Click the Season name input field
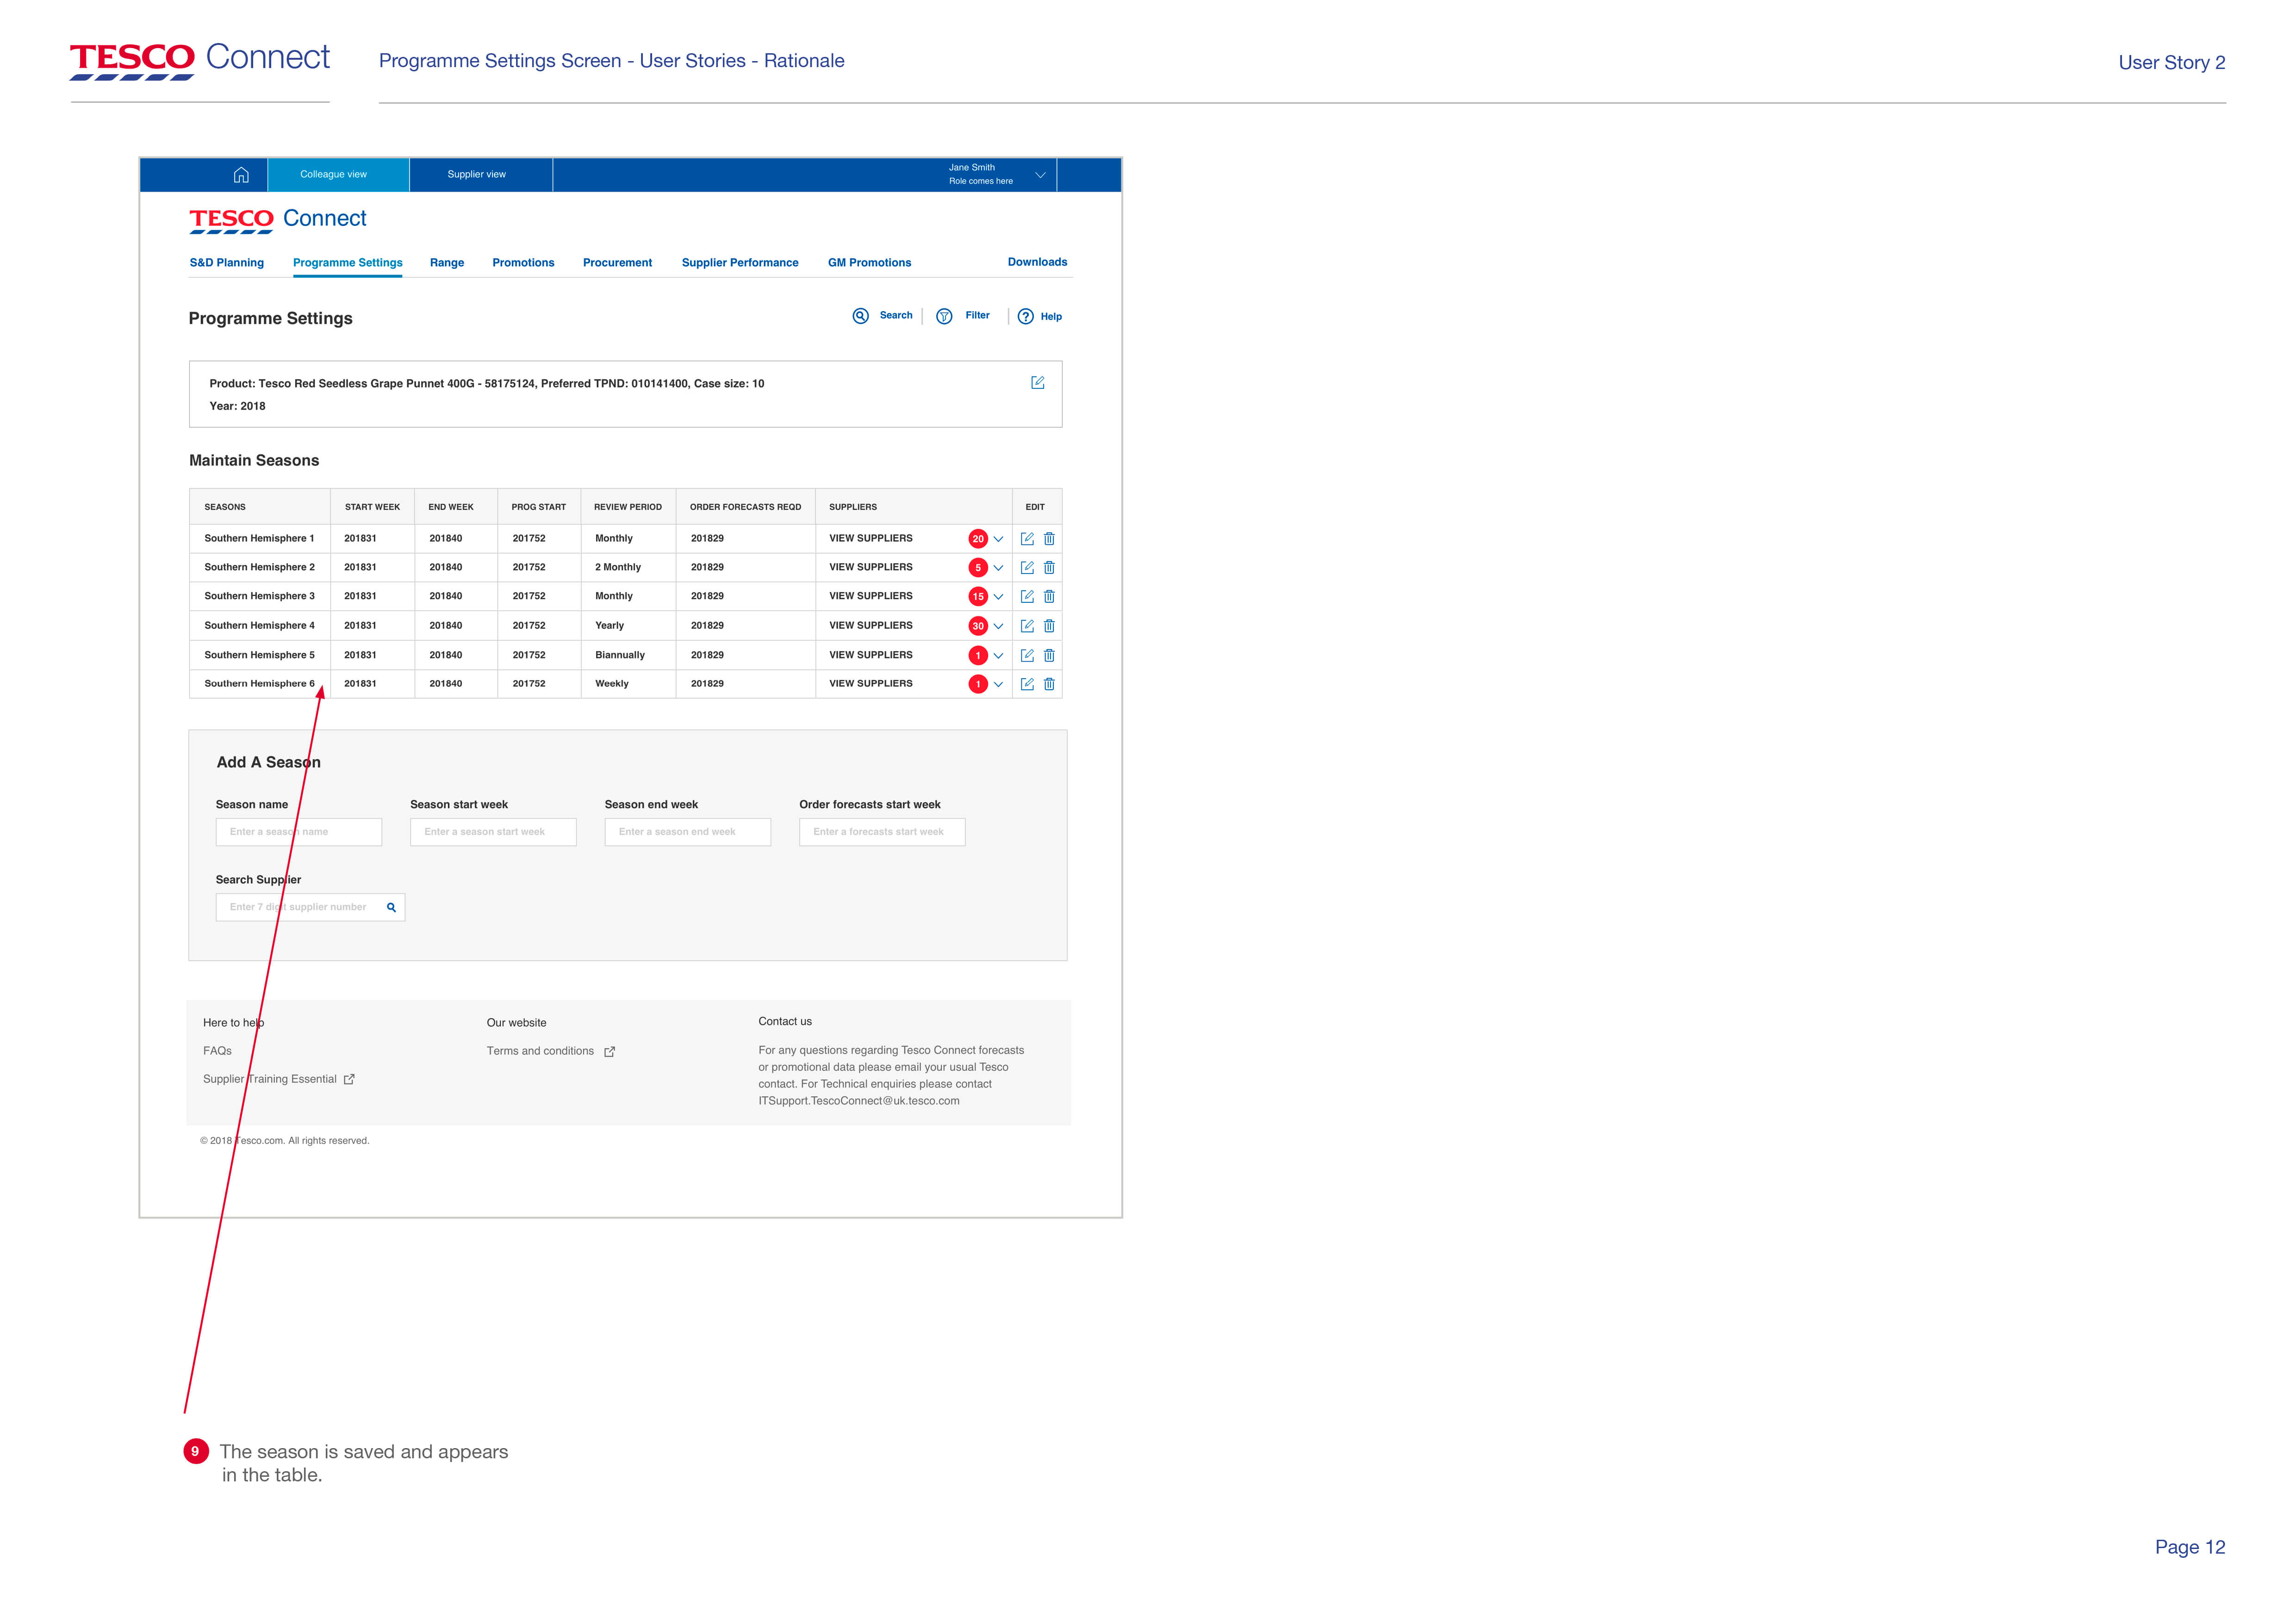The height and width of the screenshot is (1624, 2296). [298, 832]
